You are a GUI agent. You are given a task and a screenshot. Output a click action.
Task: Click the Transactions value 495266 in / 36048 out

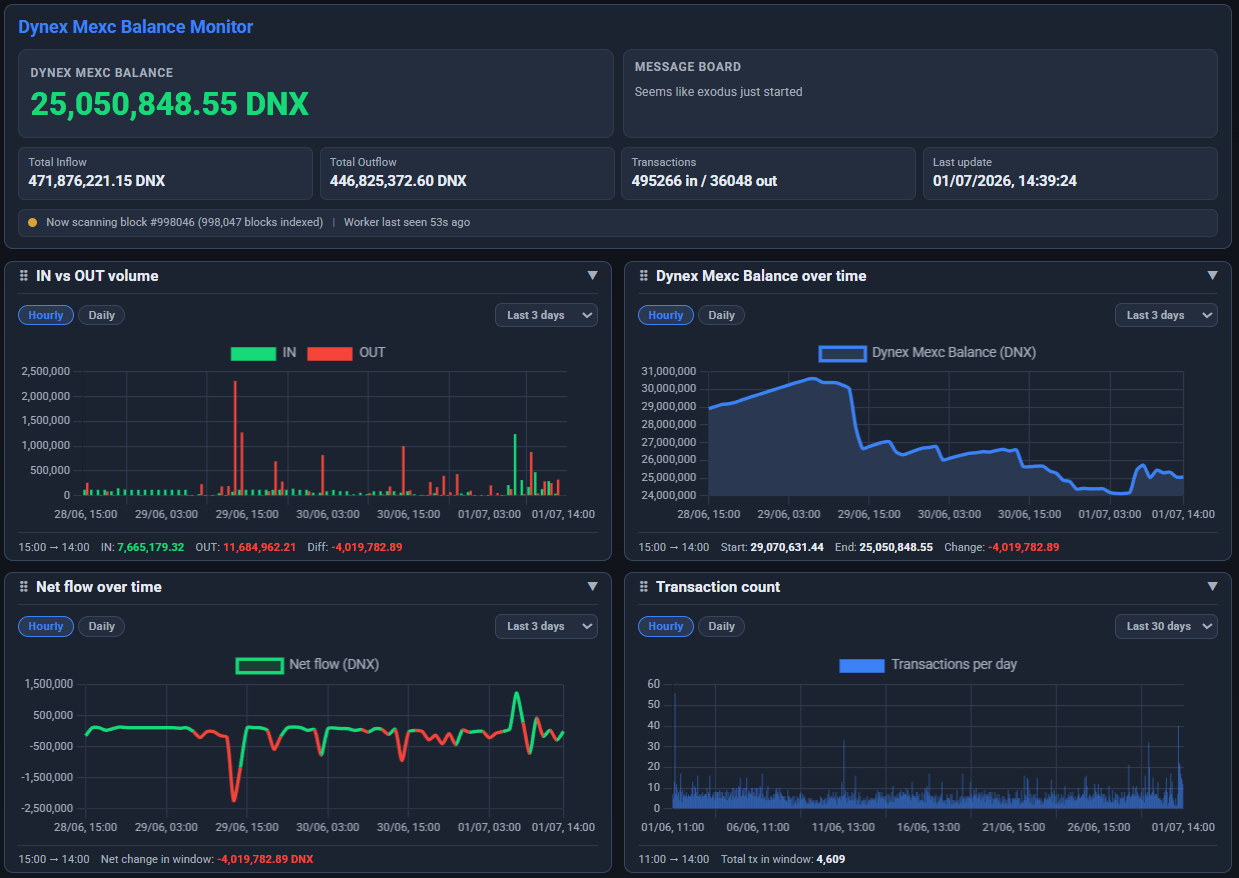tap(704, 181)
